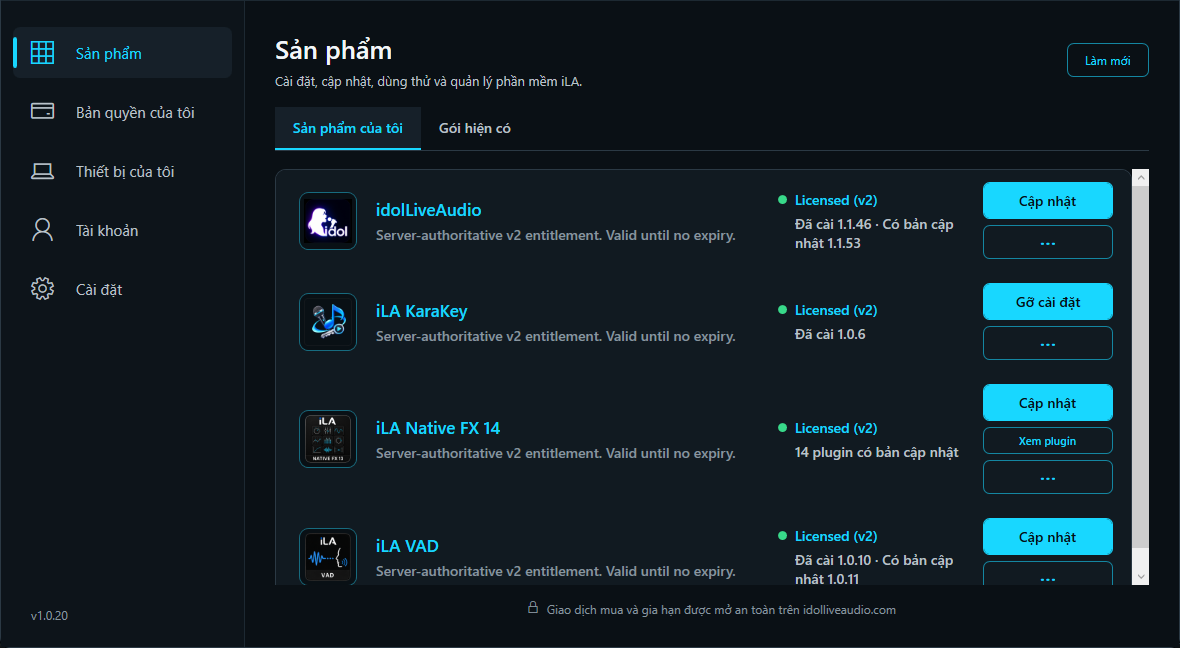
Task: Click the idolLiveAudio product logo
Action: tap(328, 221)
